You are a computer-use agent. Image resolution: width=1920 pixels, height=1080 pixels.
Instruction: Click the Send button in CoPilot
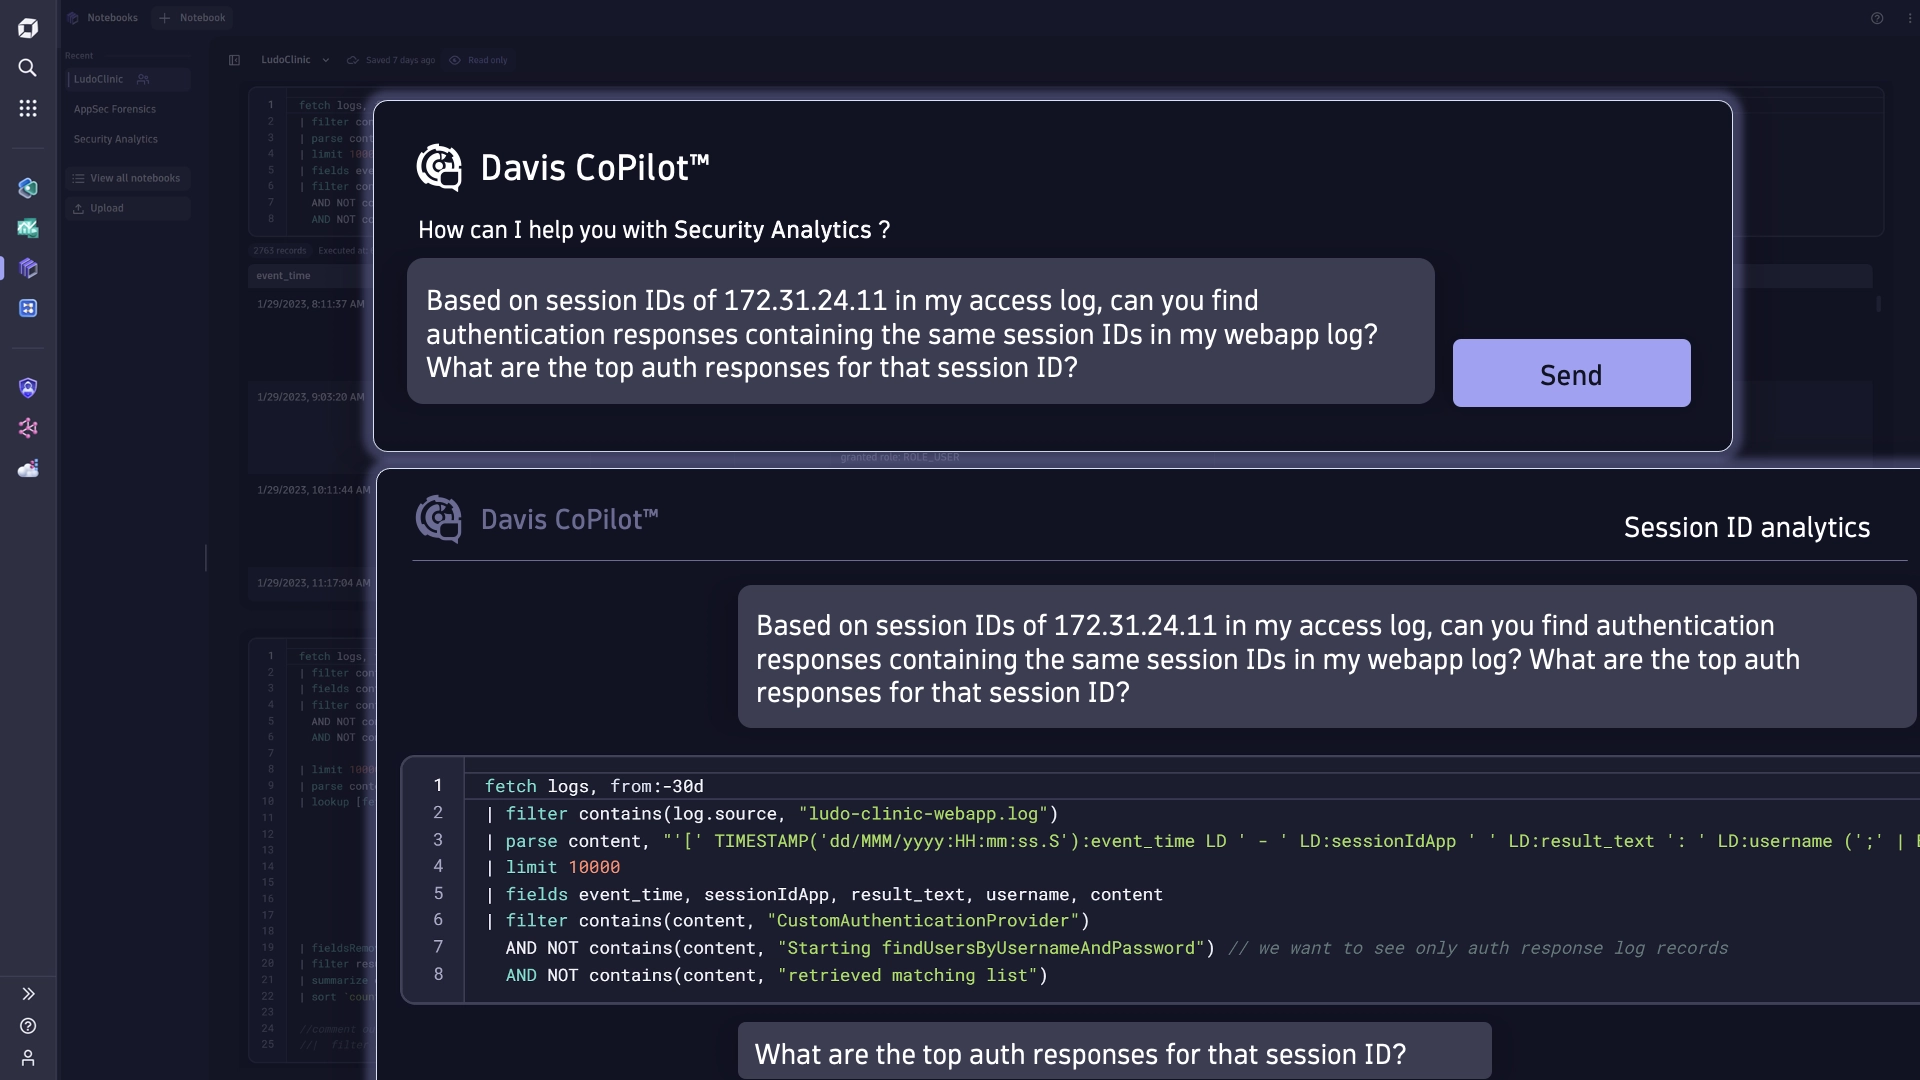tap(1571, 373)
